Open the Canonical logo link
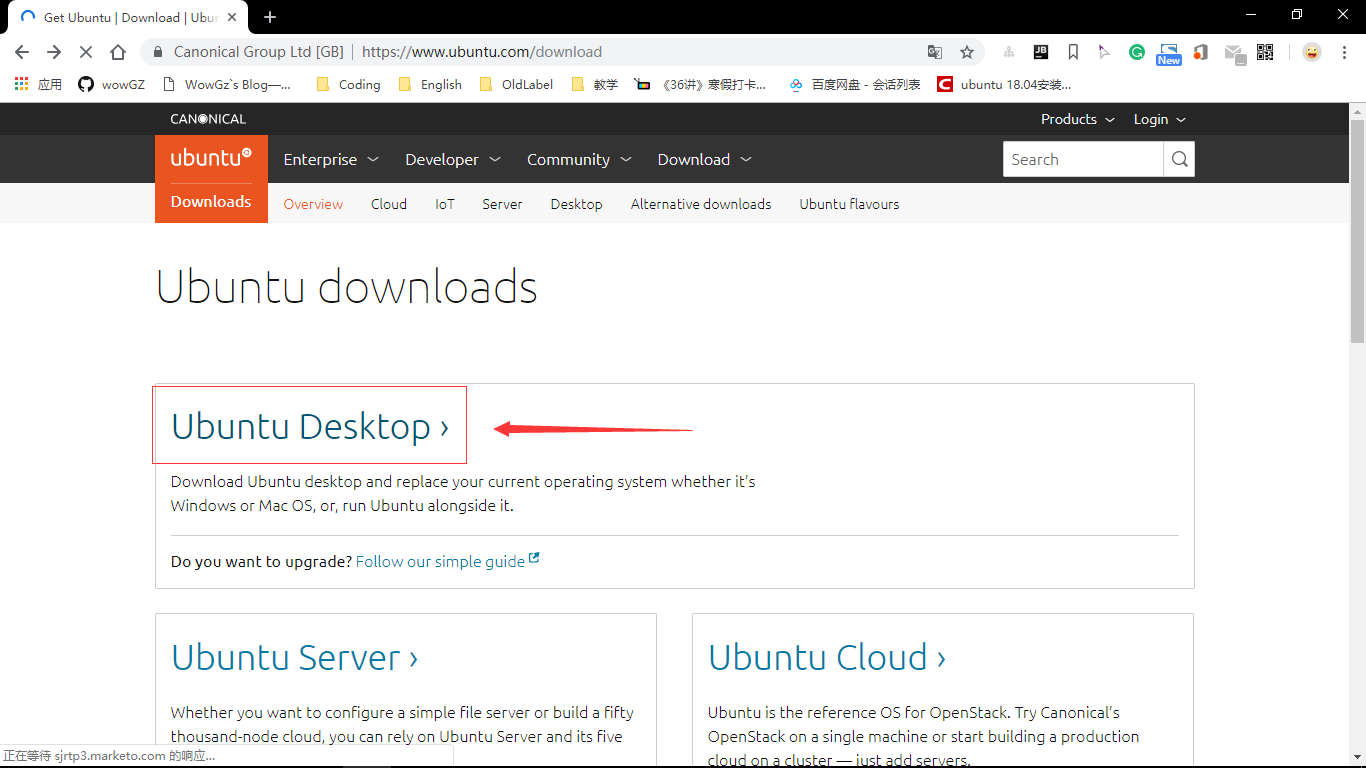This screenshot has width=1366, height=768. point(208,119)
